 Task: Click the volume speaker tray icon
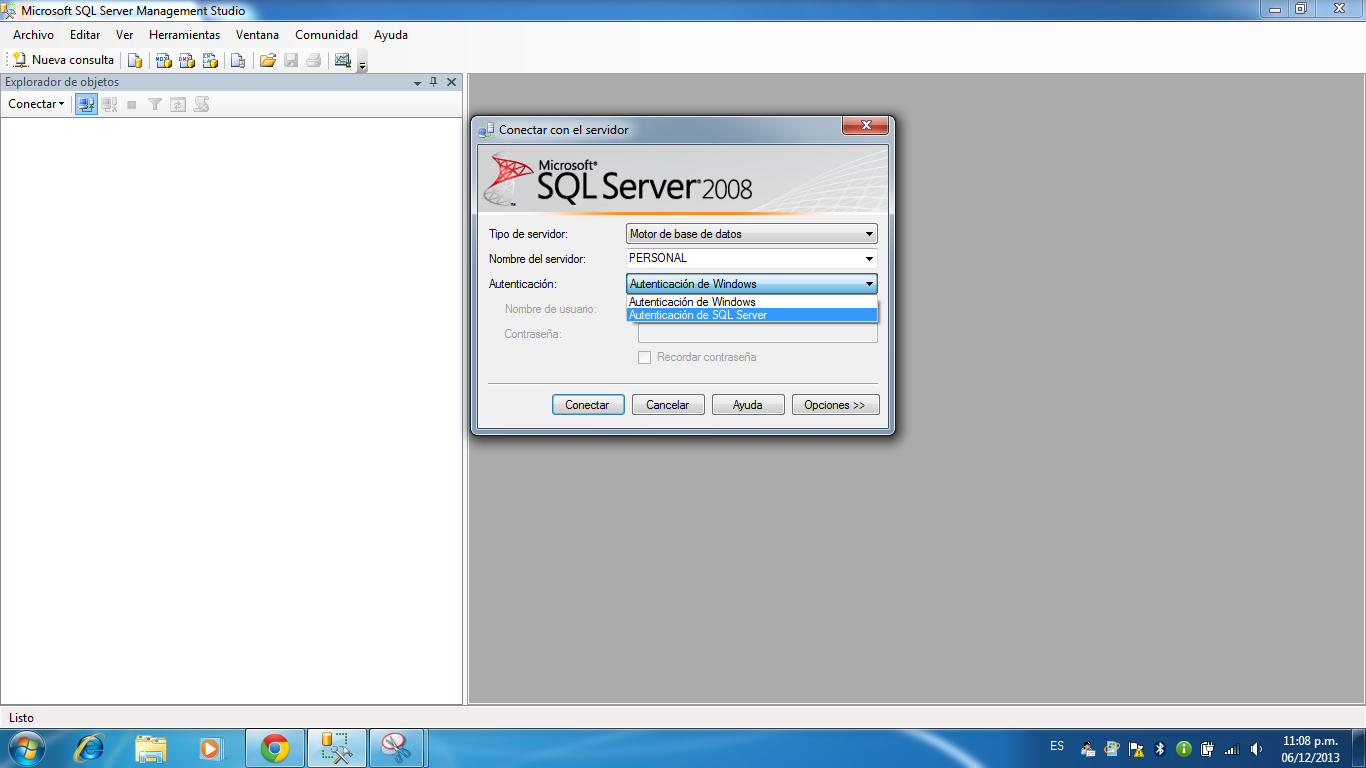click(1256, 749)
